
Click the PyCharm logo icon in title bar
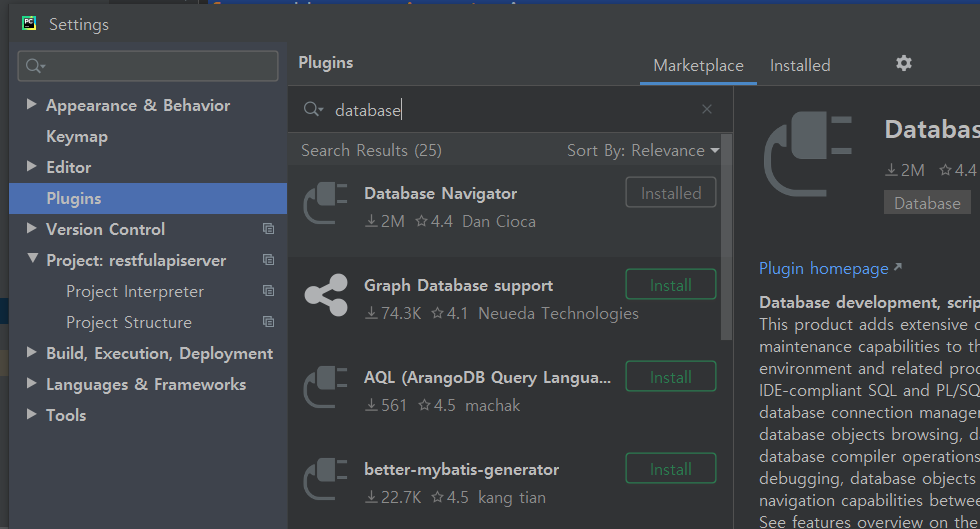29,24
